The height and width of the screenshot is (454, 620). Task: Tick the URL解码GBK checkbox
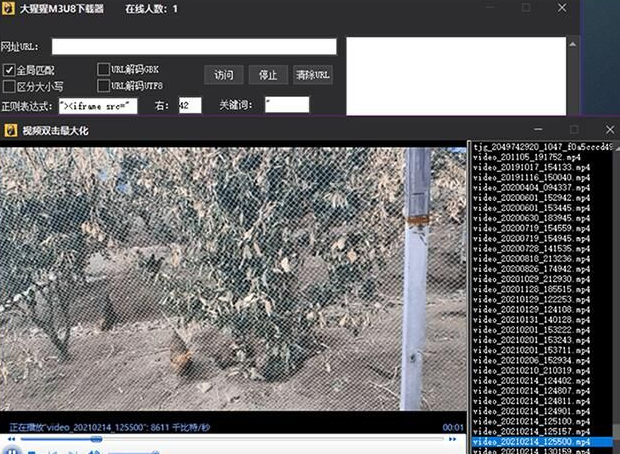(x=103, y=69)
